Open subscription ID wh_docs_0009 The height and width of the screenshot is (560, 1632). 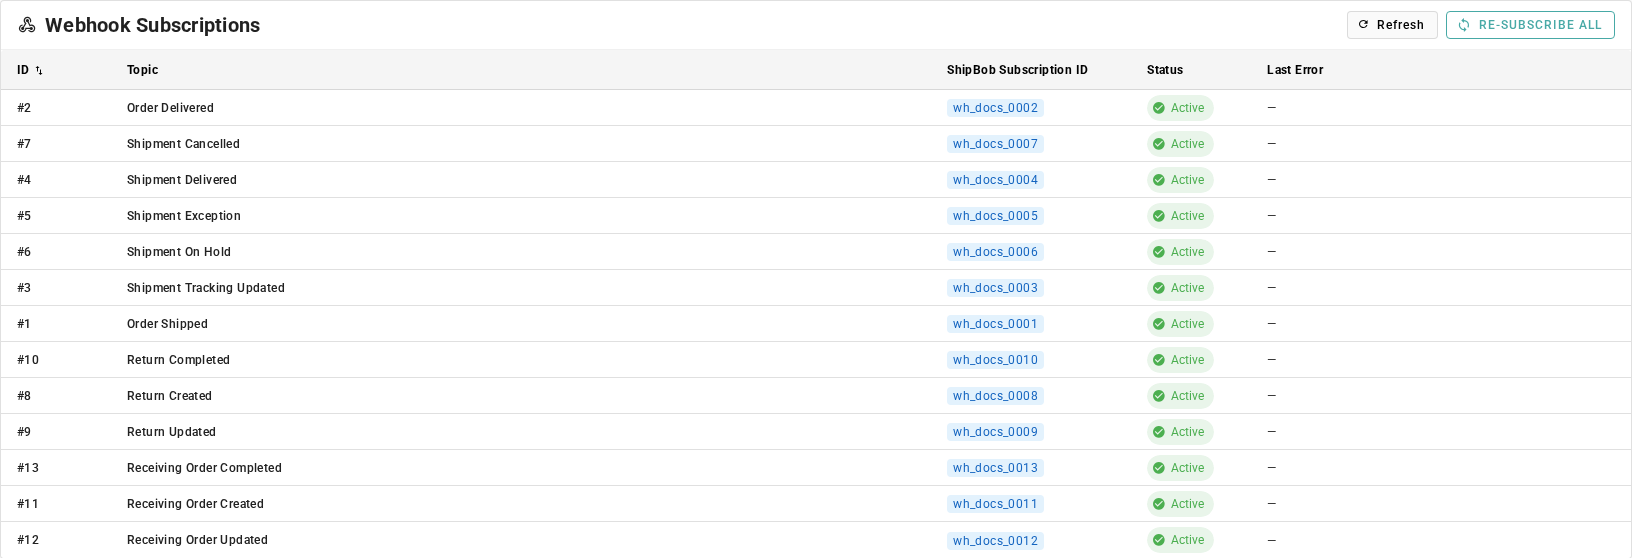995,432
